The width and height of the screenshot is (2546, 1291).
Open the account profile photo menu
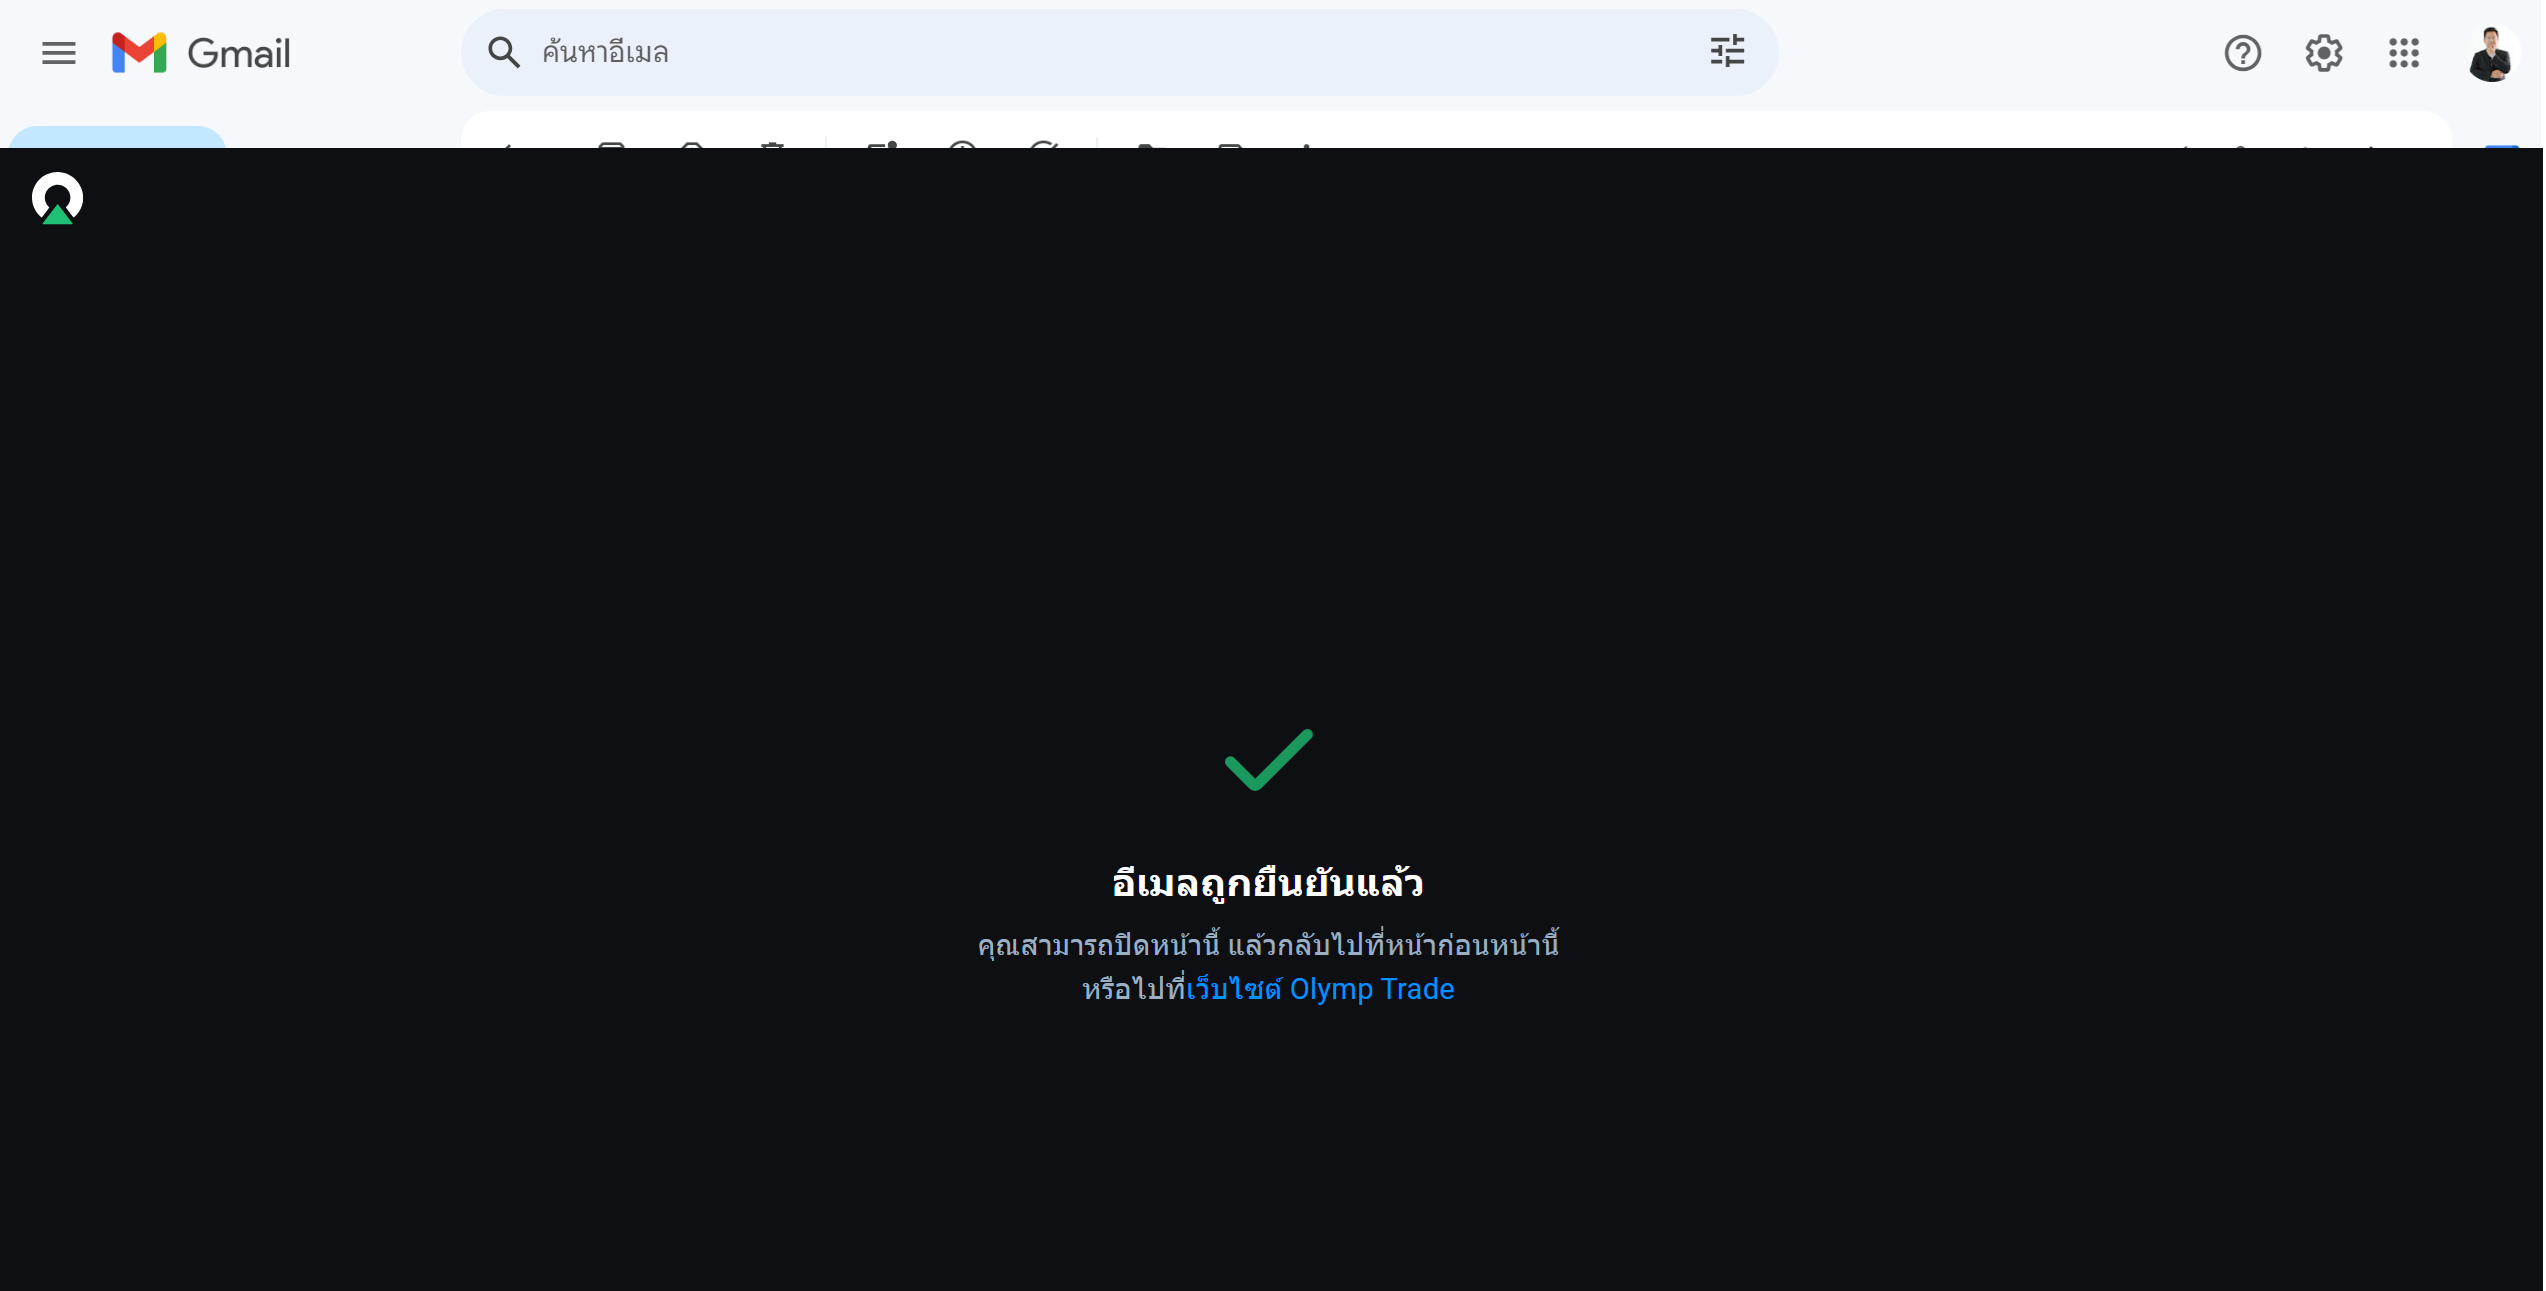coord(2492,54)
